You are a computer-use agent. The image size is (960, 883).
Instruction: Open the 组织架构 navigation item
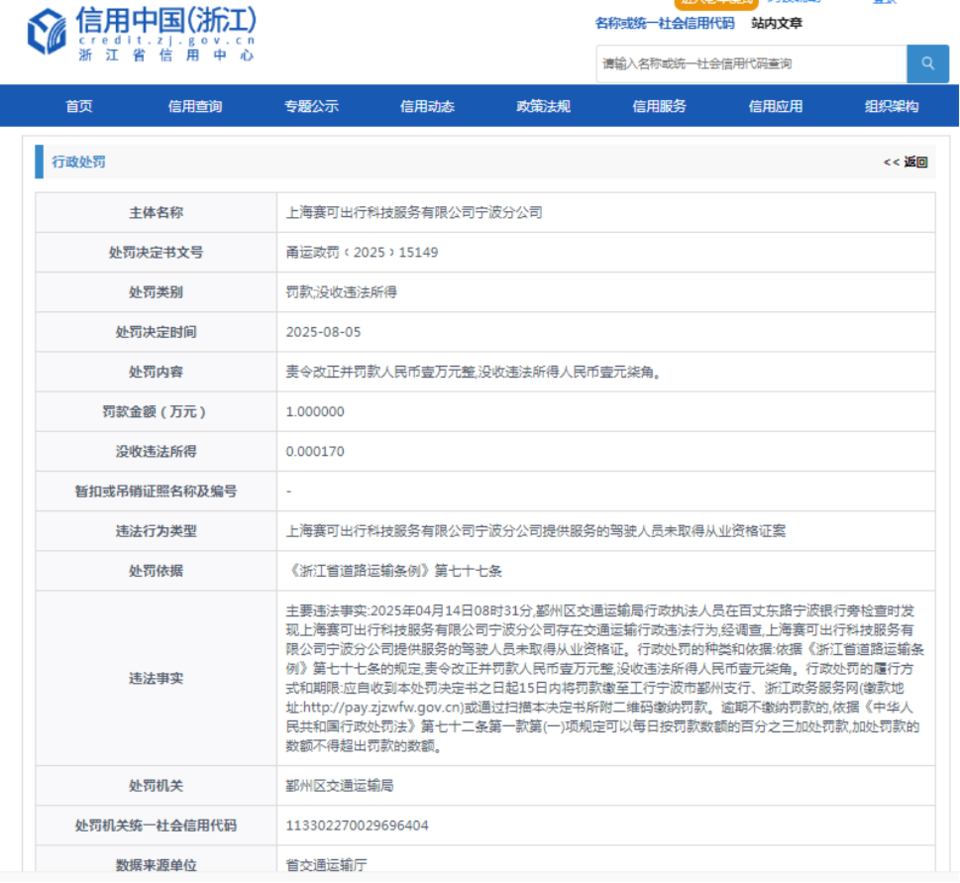pos(891,107)
